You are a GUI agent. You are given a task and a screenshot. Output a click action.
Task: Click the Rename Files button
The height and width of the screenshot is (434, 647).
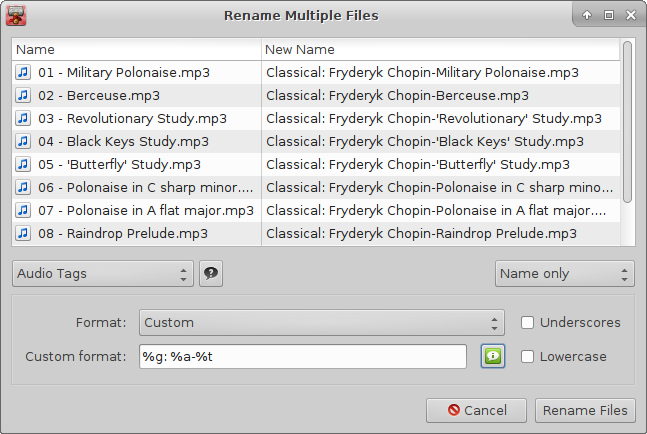[585, 410]
